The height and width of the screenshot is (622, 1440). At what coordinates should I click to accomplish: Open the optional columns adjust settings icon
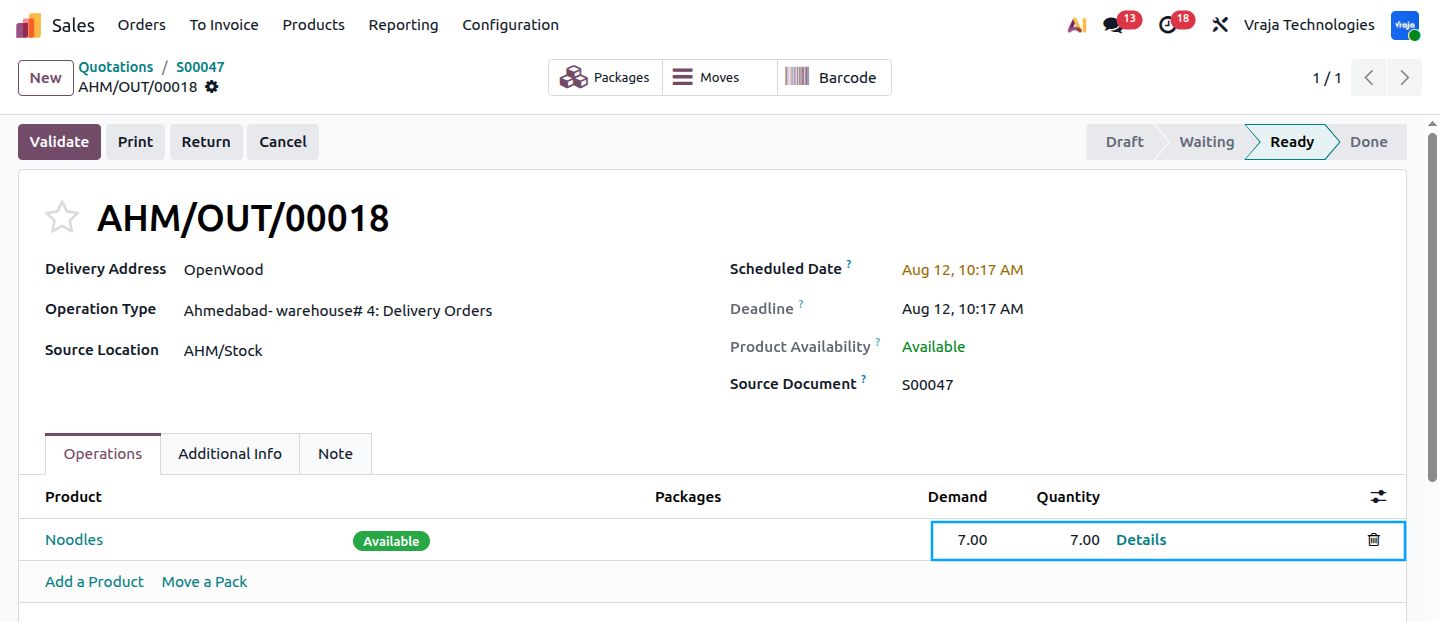pyautogui.click(x=1379, y=497)
